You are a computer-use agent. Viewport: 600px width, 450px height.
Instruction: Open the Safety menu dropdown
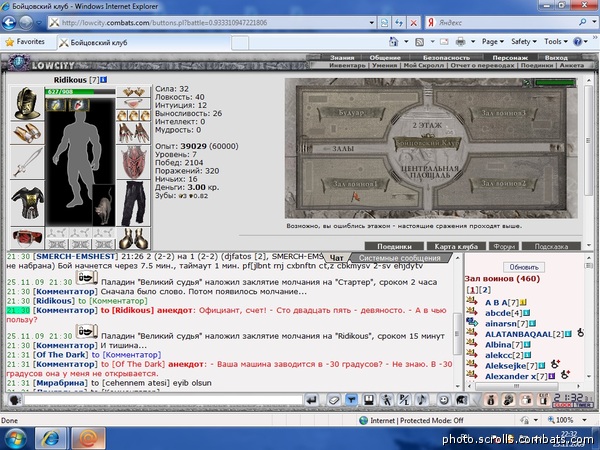coord(524,41)
